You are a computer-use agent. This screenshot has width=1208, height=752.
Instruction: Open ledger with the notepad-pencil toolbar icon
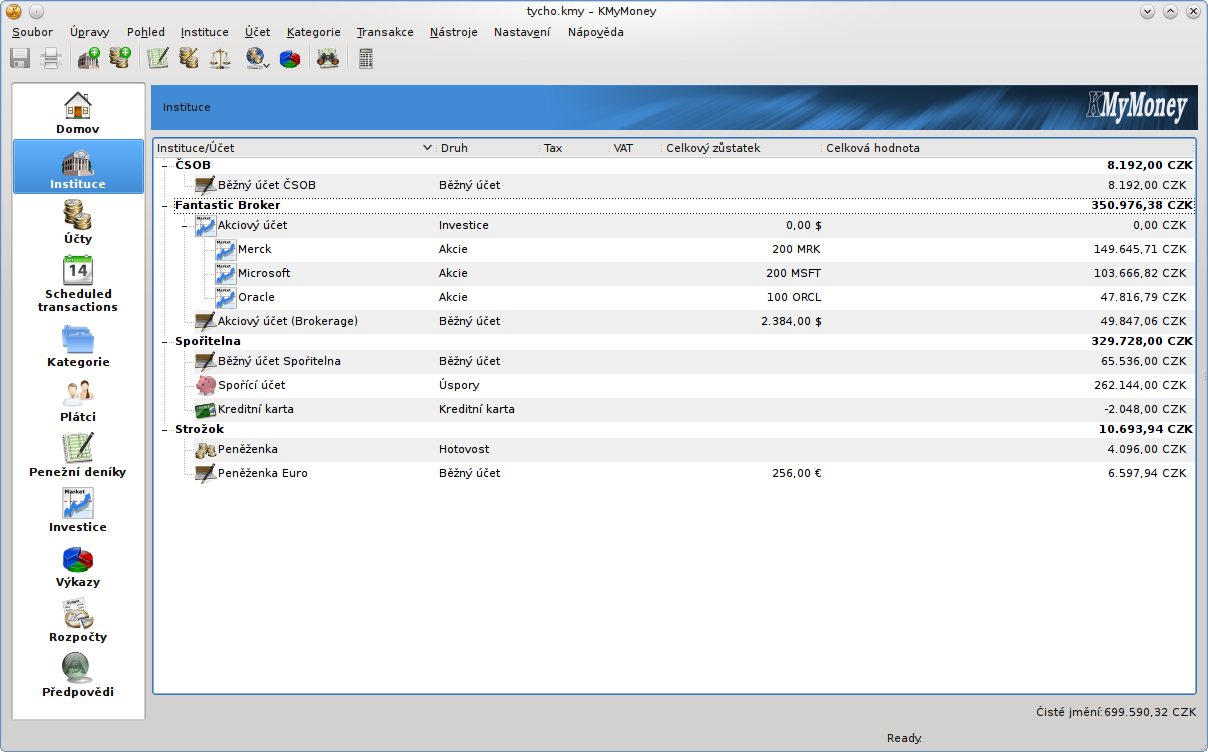coord(158,58)
